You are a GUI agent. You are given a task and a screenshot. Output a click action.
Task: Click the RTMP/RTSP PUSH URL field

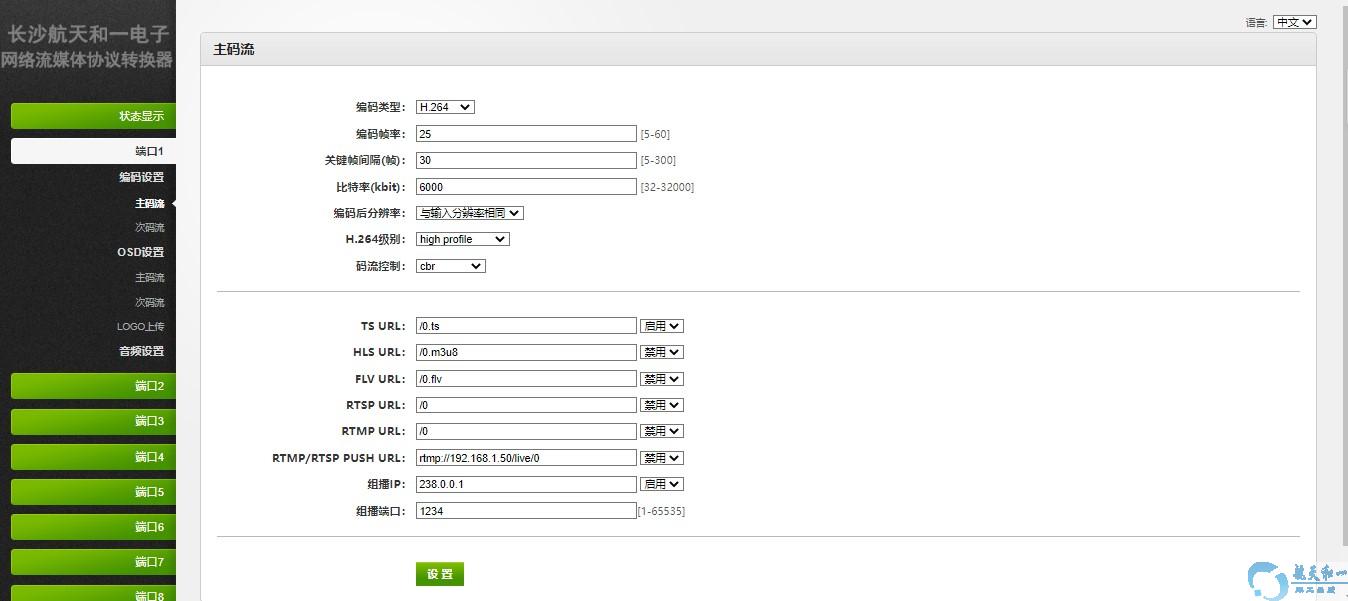tap(526, 458)
